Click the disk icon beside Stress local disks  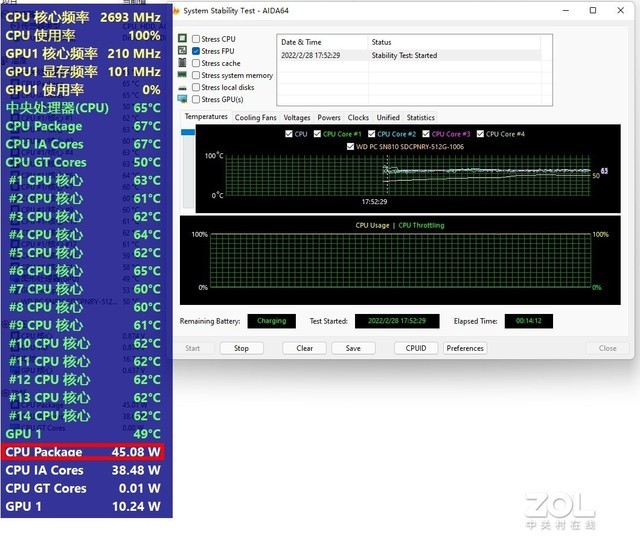tap(182, 87)
